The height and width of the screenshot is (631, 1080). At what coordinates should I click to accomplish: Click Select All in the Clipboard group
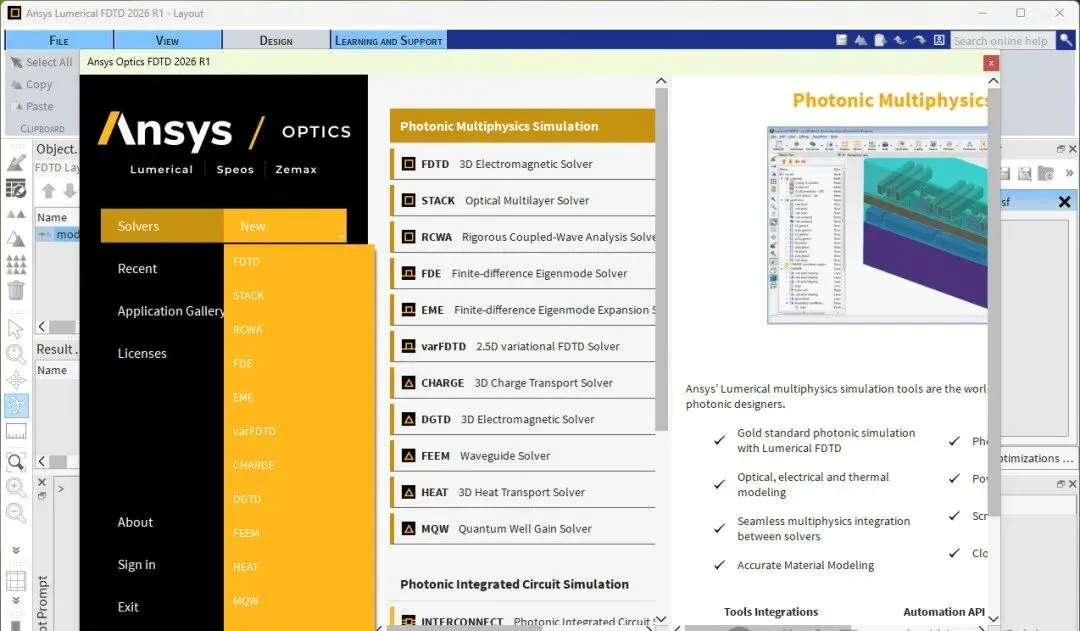pyautogui.click(x=42, y=62)
